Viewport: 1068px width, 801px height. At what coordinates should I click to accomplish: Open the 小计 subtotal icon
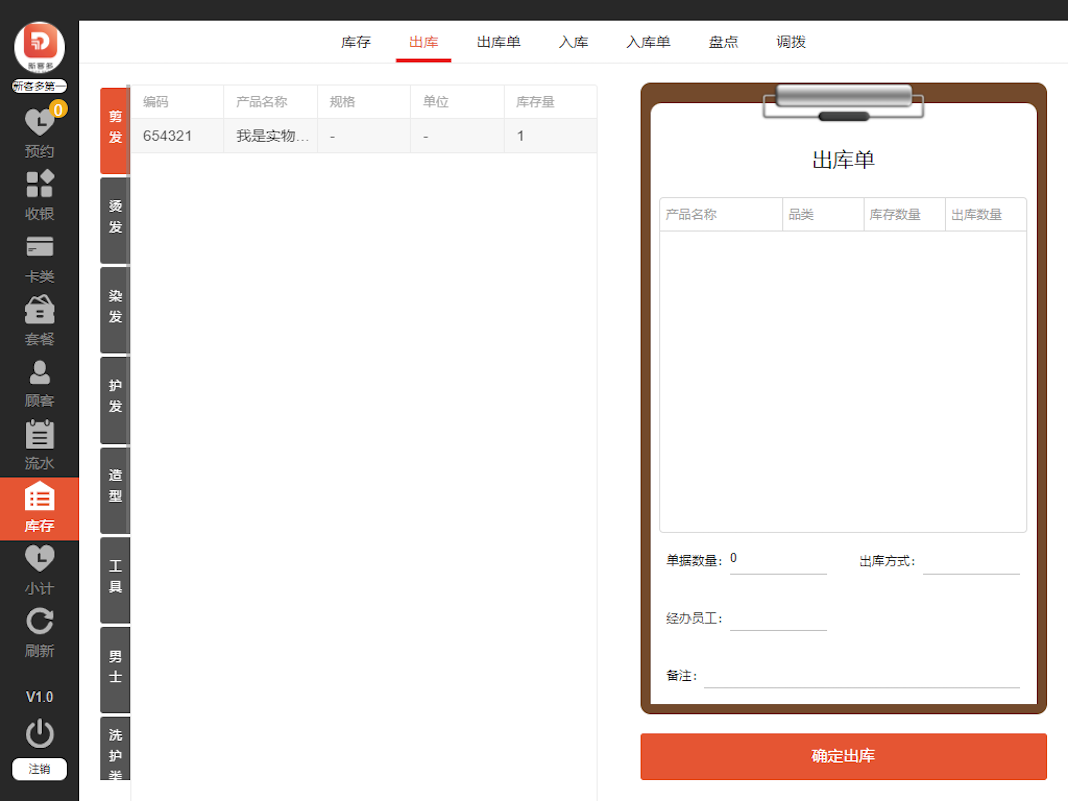(39, 570)
